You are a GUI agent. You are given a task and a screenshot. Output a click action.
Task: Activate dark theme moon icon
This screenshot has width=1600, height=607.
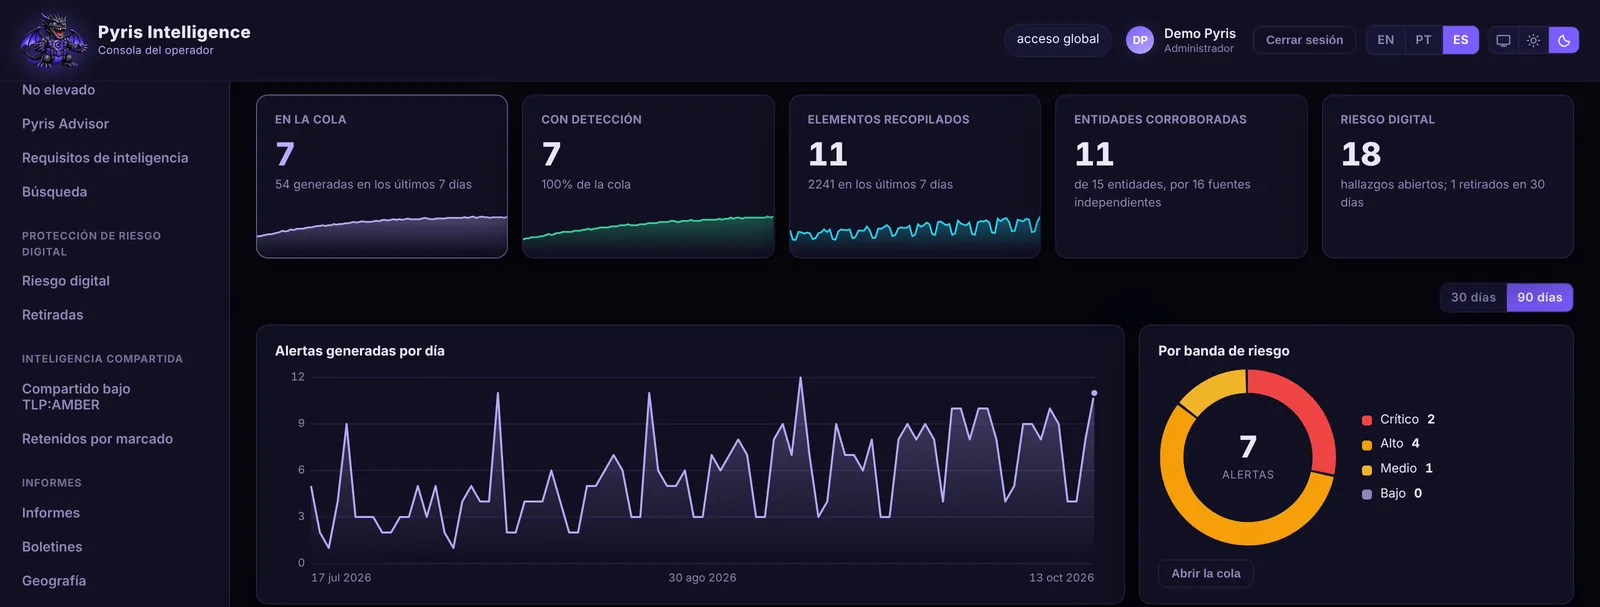click(1564, 40)
